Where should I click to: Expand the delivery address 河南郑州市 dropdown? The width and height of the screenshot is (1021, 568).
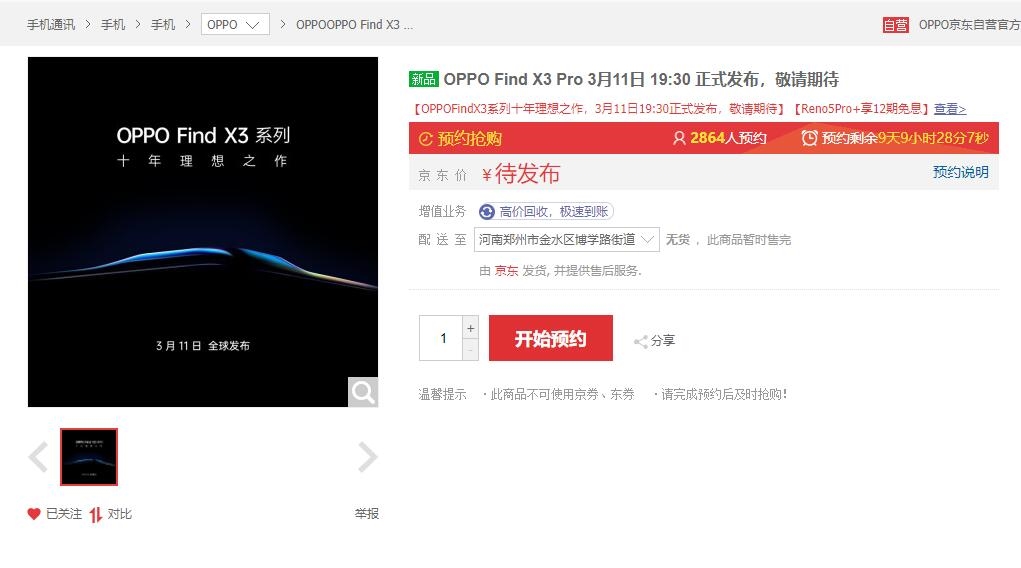(x=566, y=240)
